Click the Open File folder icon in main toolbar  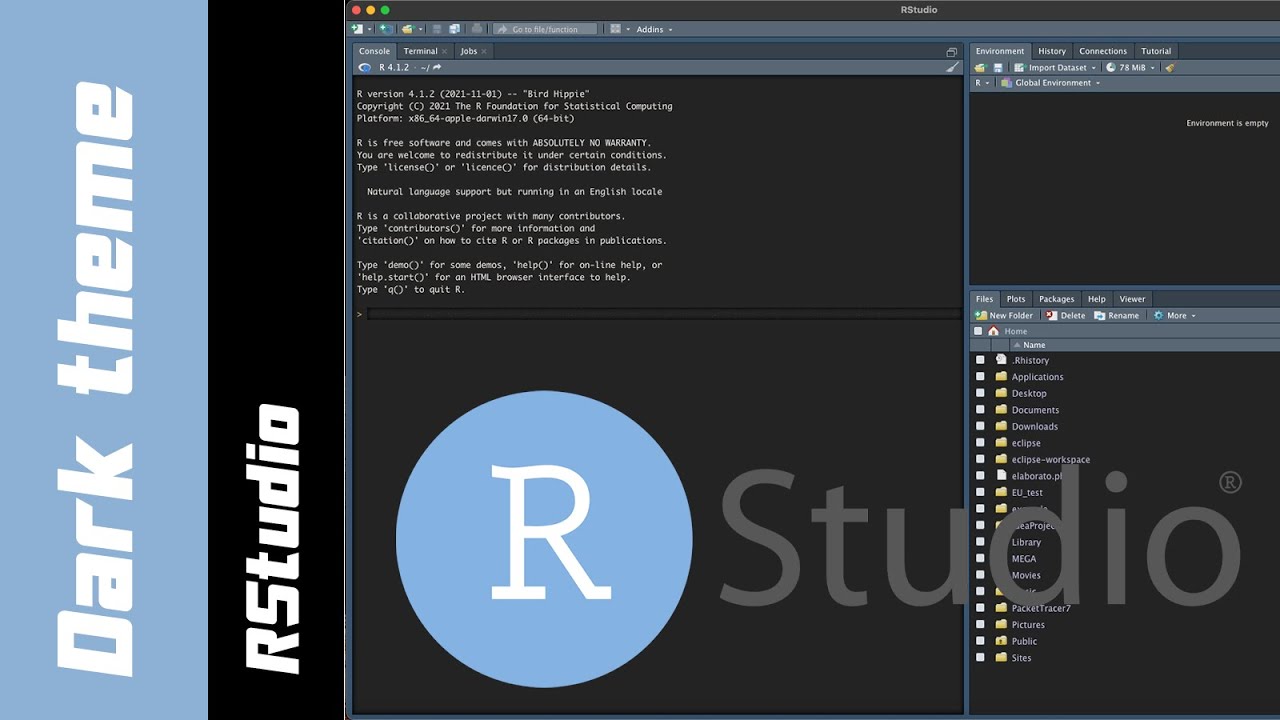point(407,29)
